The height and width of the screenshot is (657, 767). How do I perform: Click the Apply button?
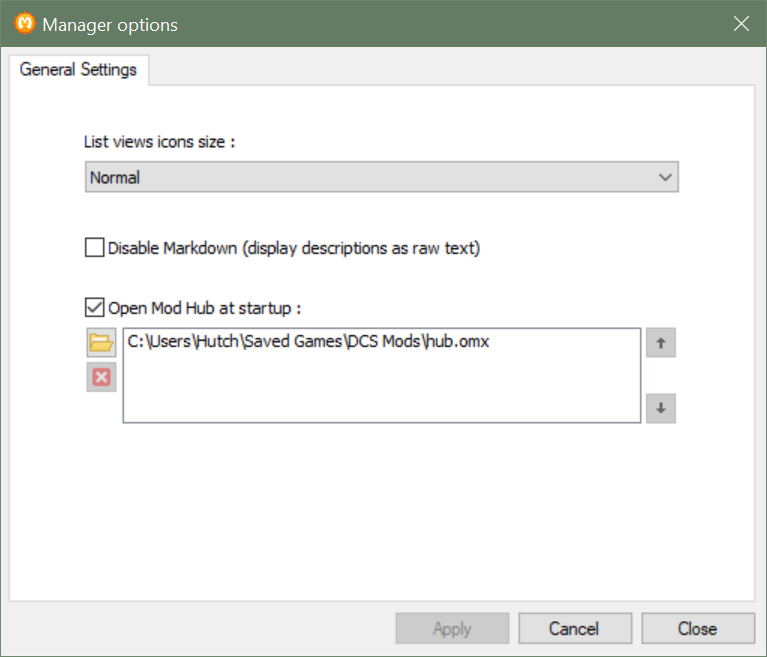click(452, 628)
